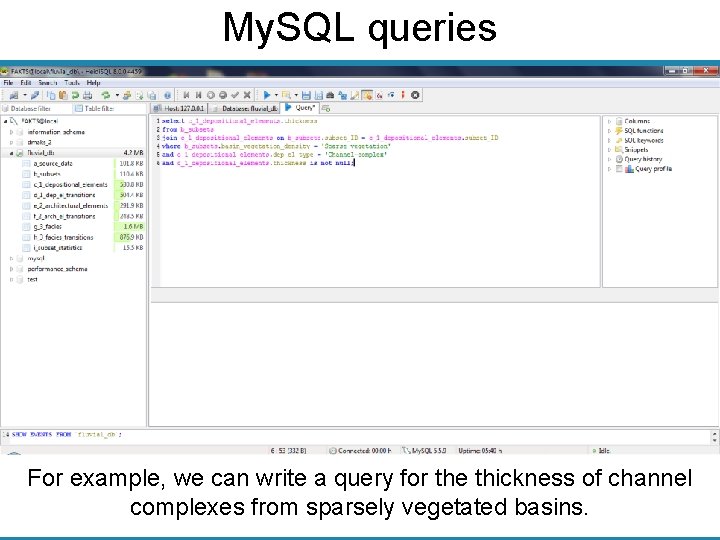The image size is (720, 540).
Task: Click the insert row circle icon
Action: (x=211, y=95)
